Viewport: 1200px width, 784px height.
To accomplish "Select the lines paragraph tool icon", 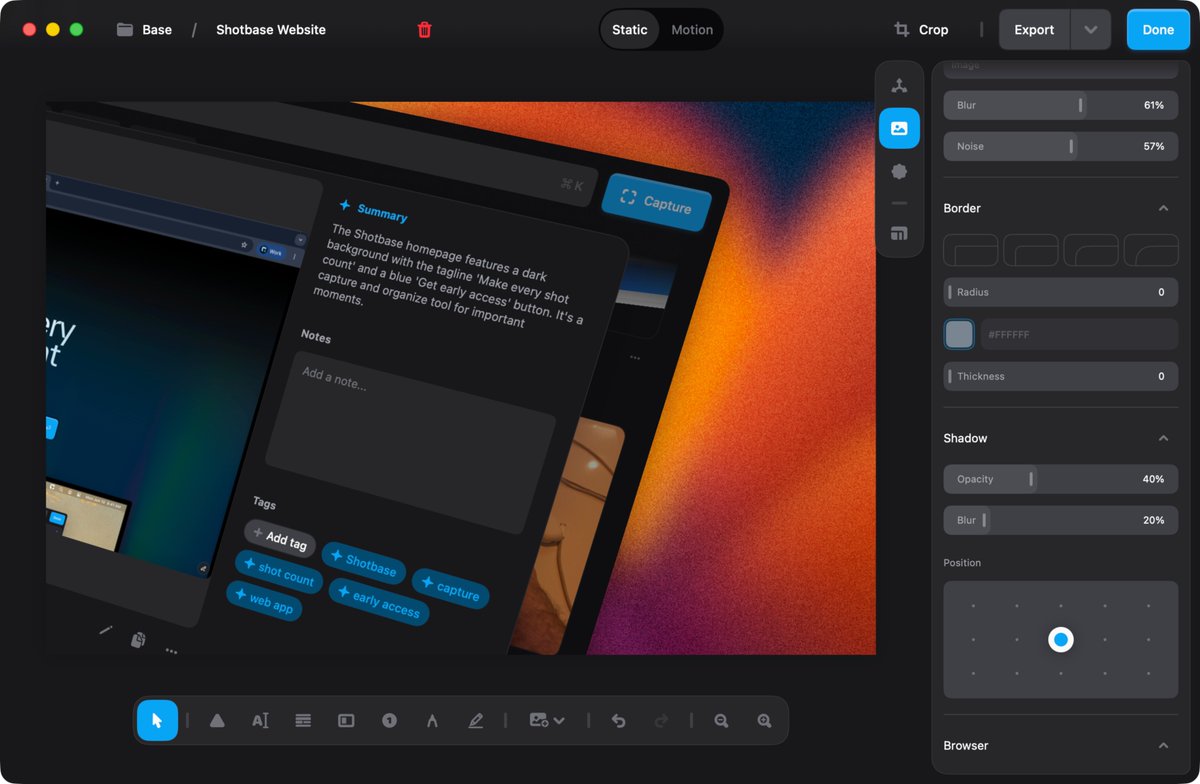I will [303, 720].
